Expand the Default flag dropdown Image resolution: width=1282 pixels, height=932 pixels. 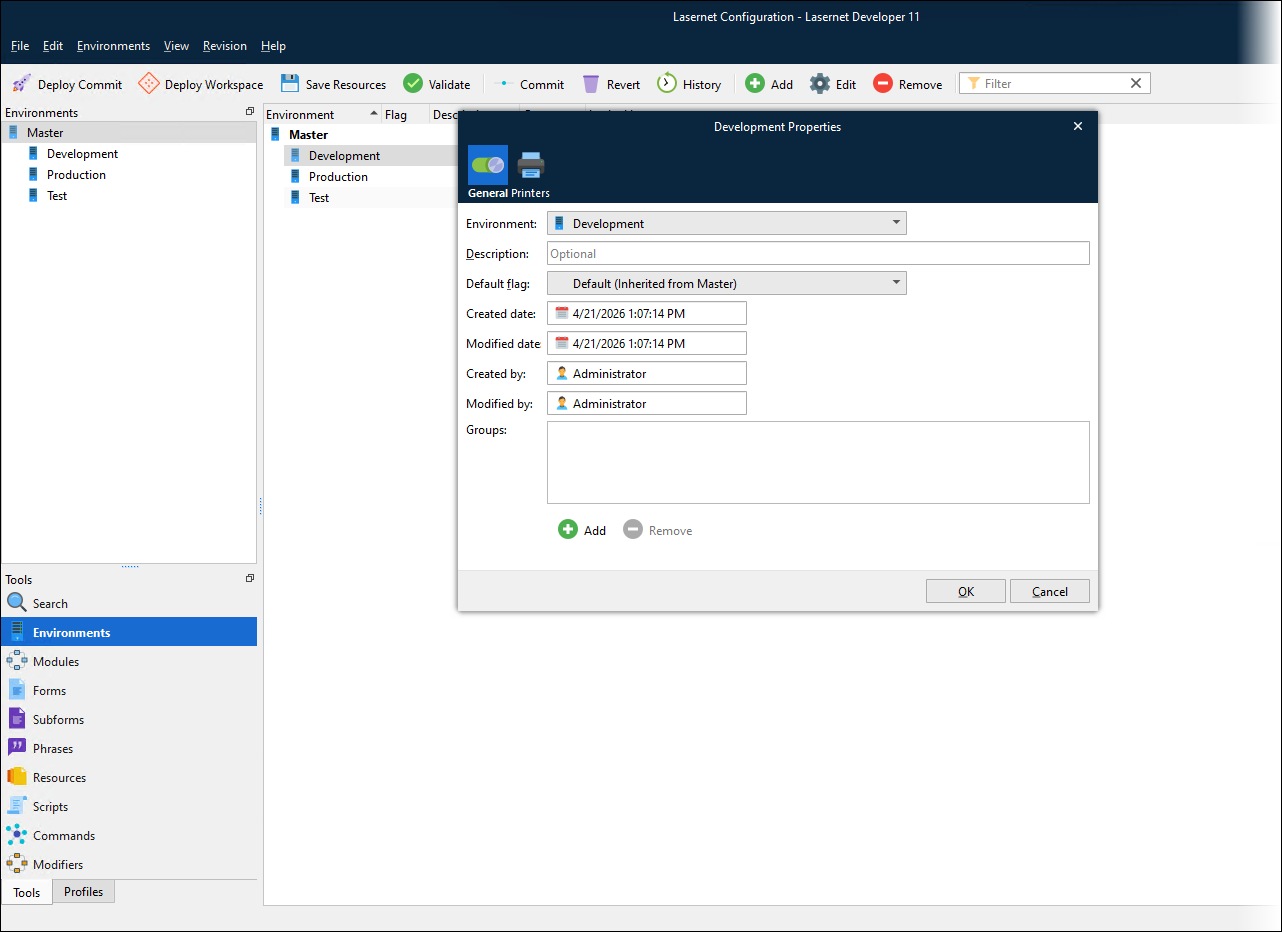[727, 283]
